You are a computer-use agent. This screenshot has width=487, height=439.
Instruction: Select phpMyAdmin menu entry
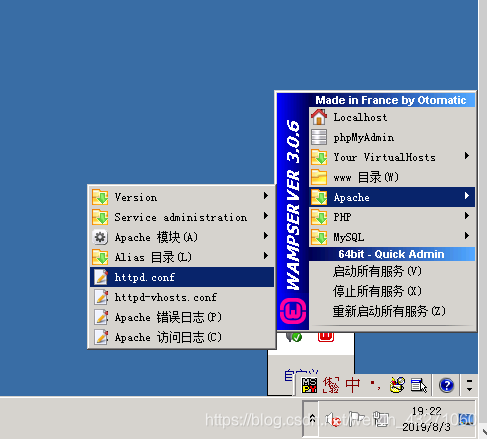(392, 137)
